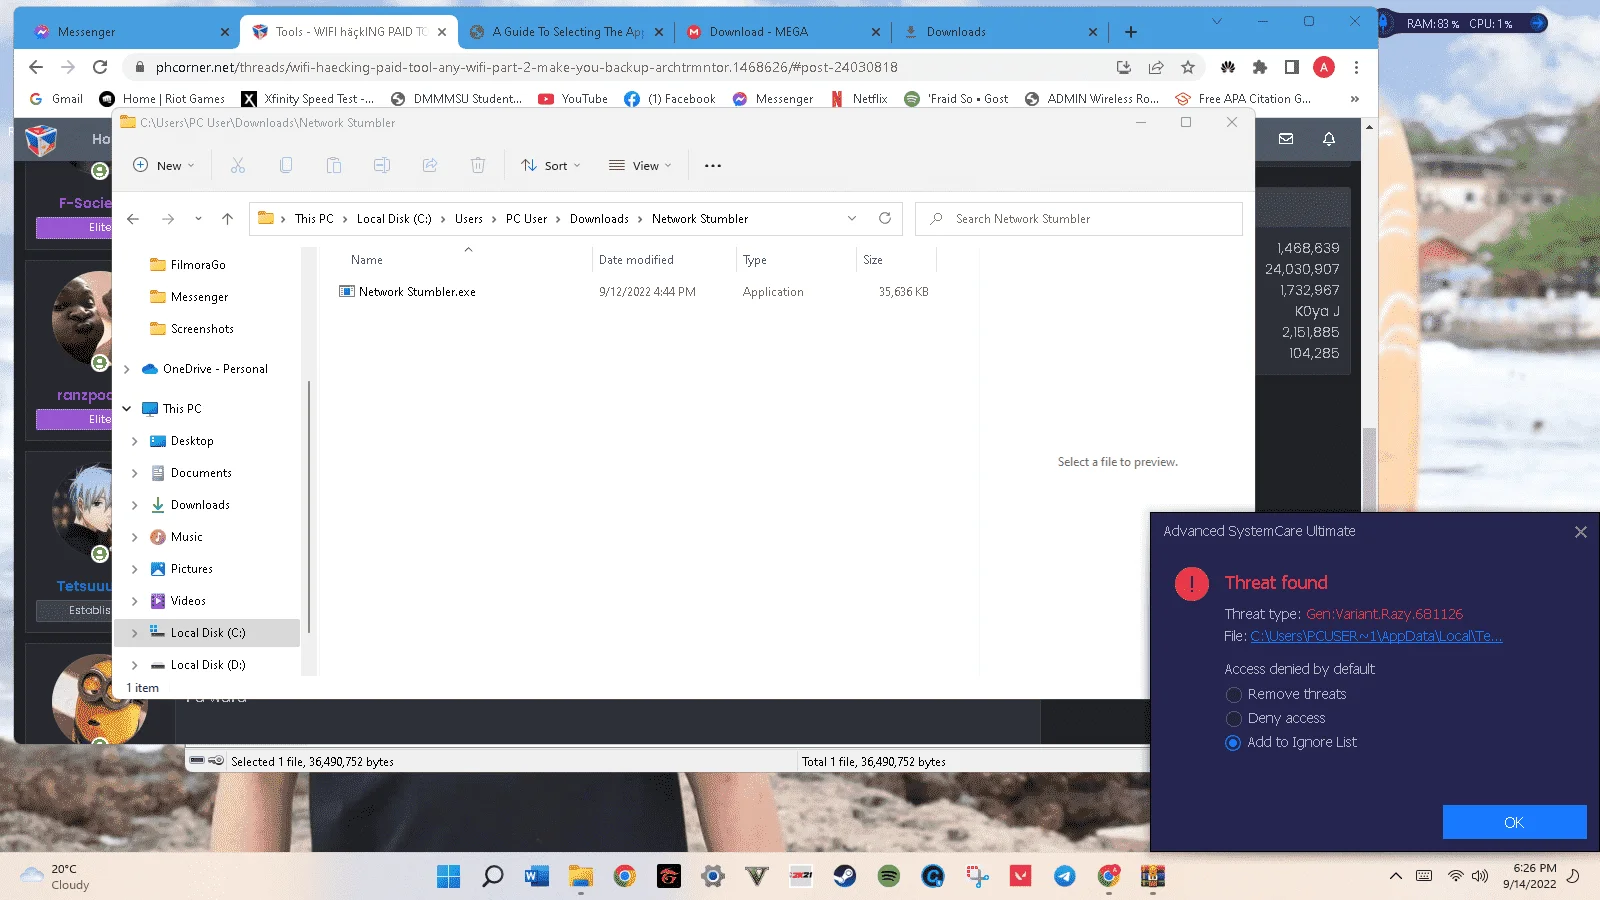Expand the Music tree node
The image size is (1600, 900).
pos(135,537)
